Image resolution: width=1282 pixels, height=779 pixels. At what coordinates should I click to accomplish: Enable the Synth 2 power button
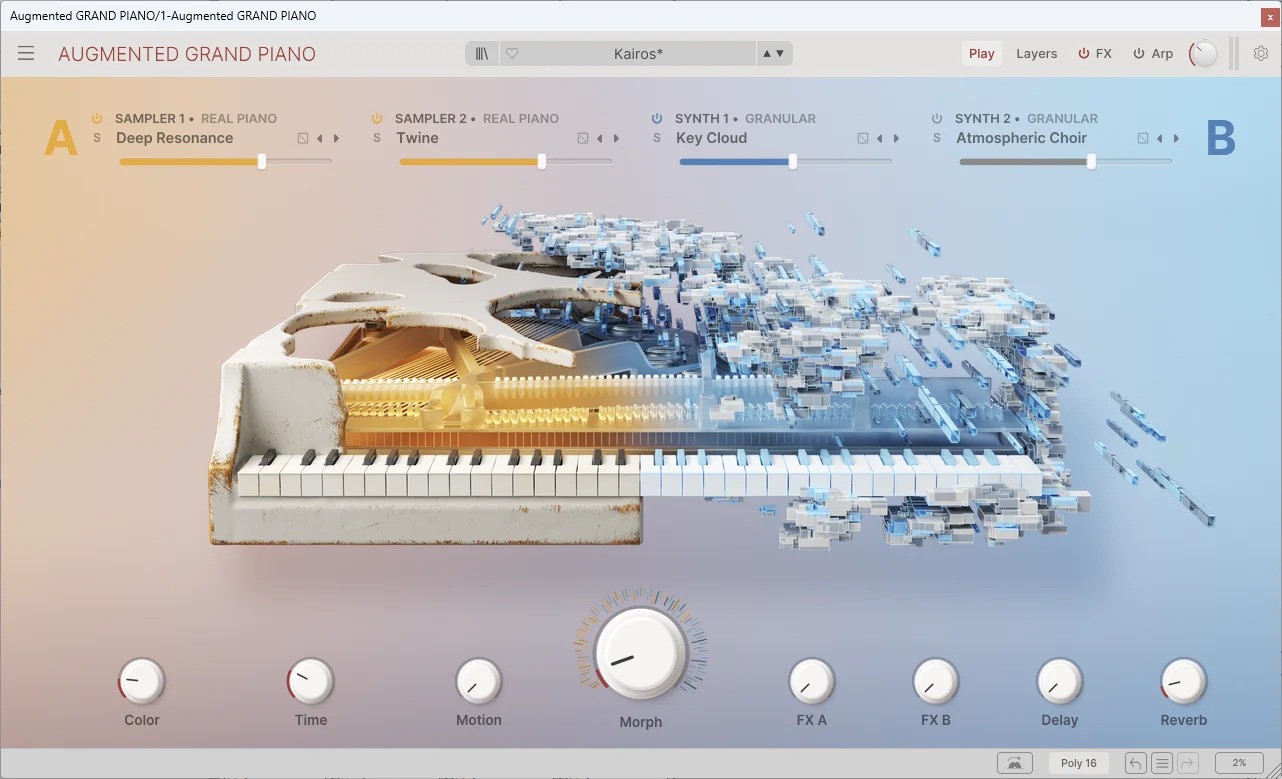(937, 118)
